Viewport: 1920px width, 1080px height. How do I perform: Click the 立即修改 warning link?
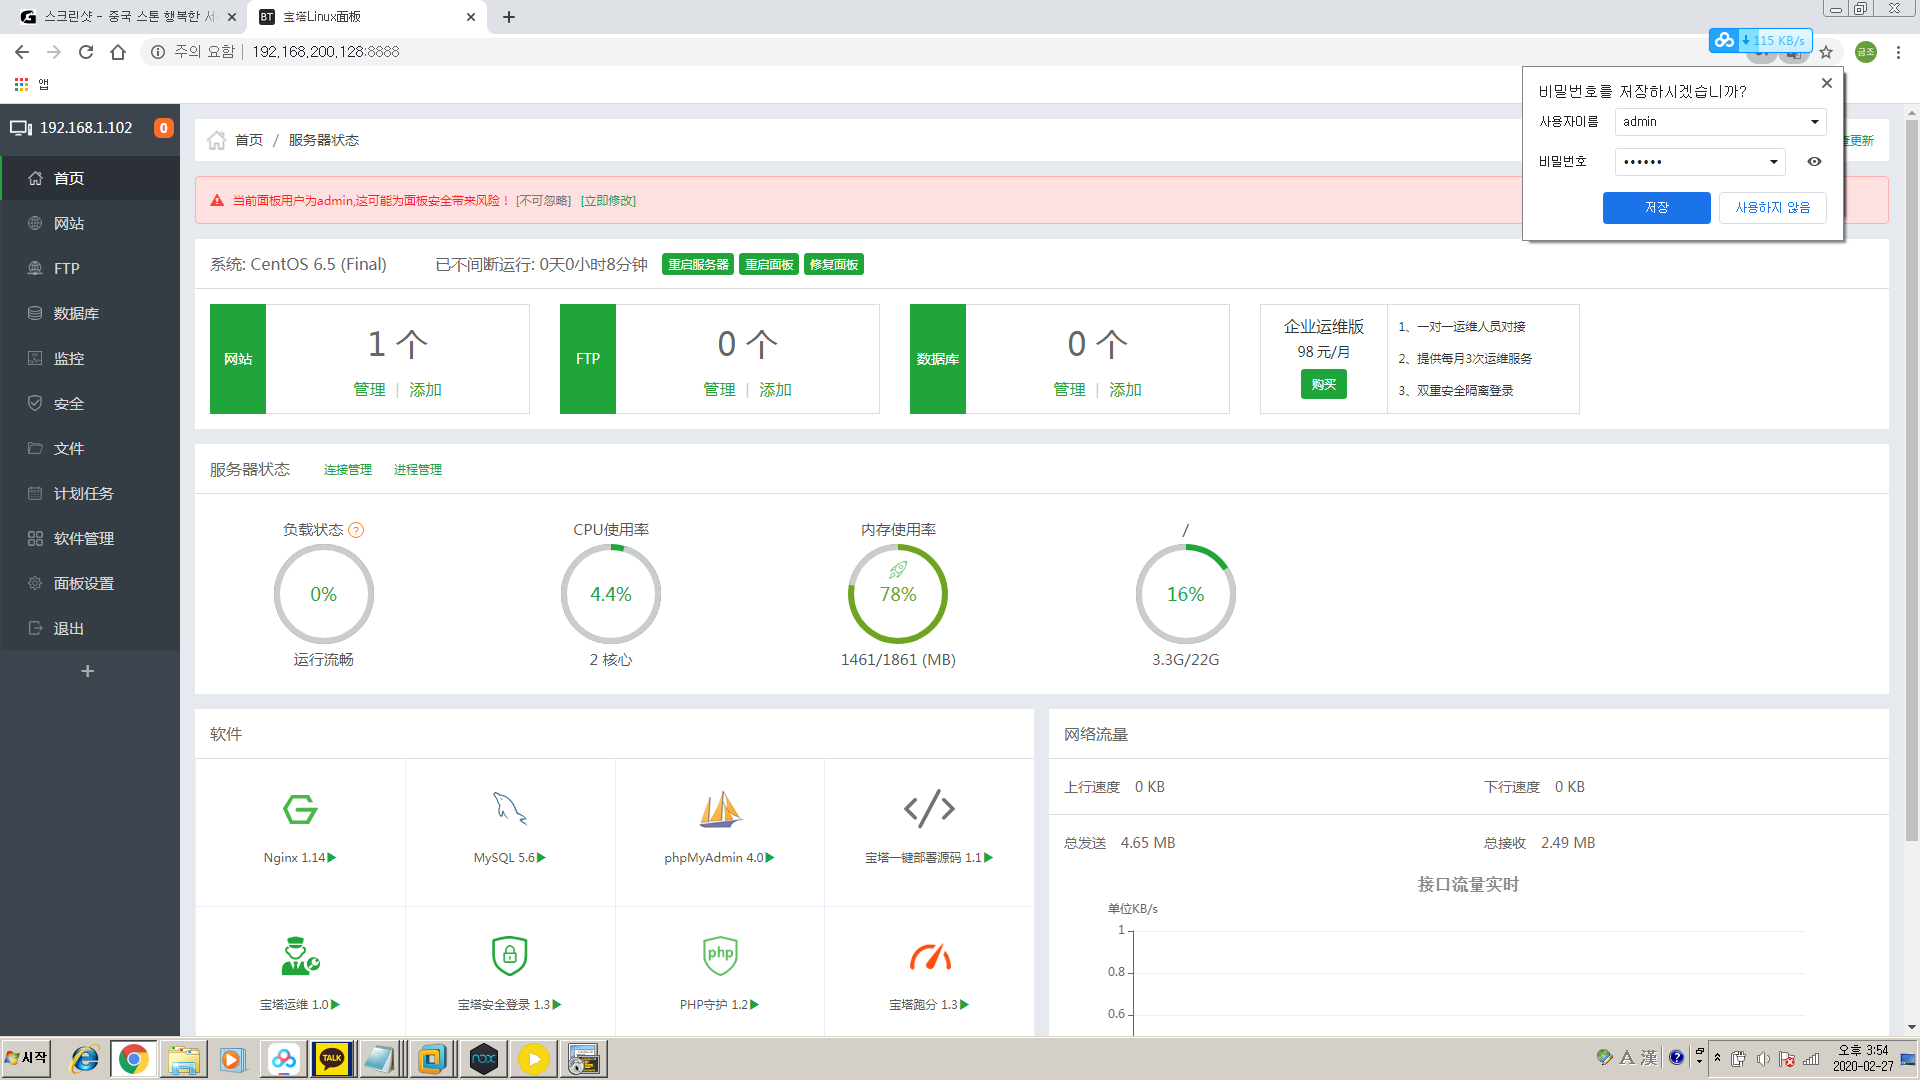(x=608, y=201)
